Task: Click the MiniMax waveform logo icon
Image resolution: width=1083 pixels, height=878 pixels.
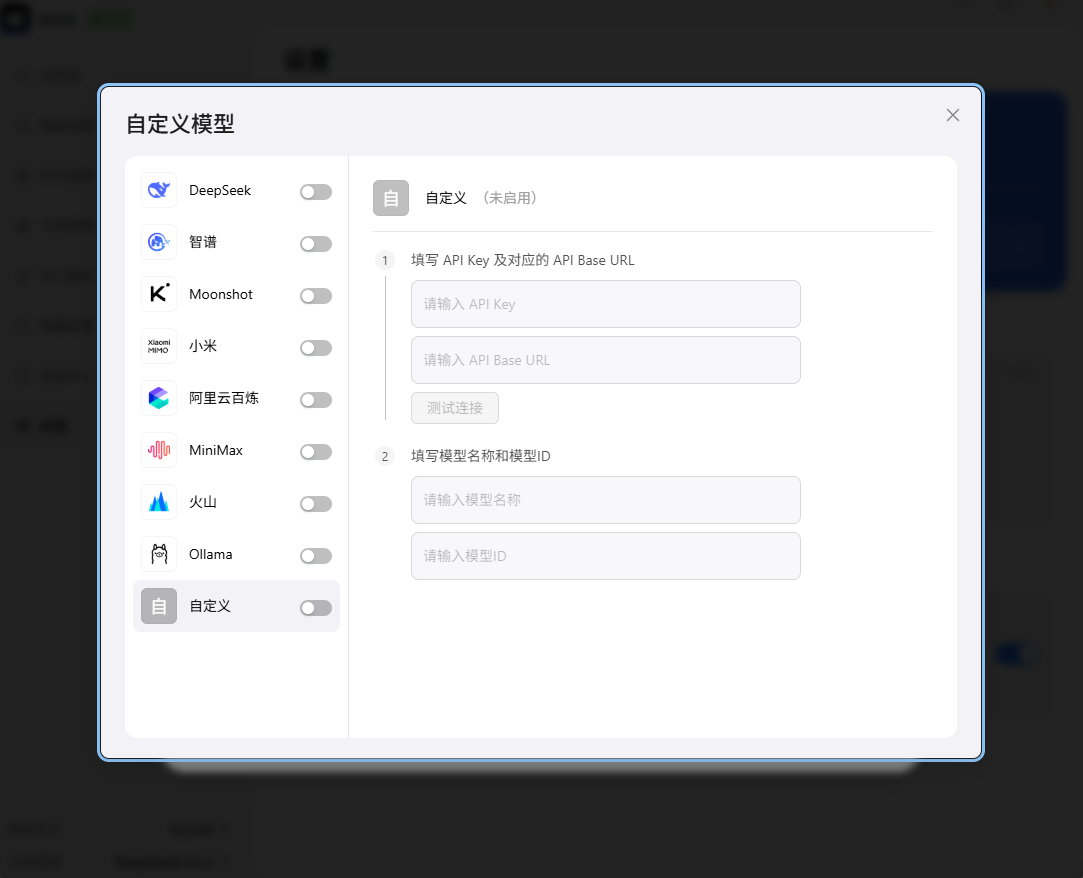Action: click(158, 450)
